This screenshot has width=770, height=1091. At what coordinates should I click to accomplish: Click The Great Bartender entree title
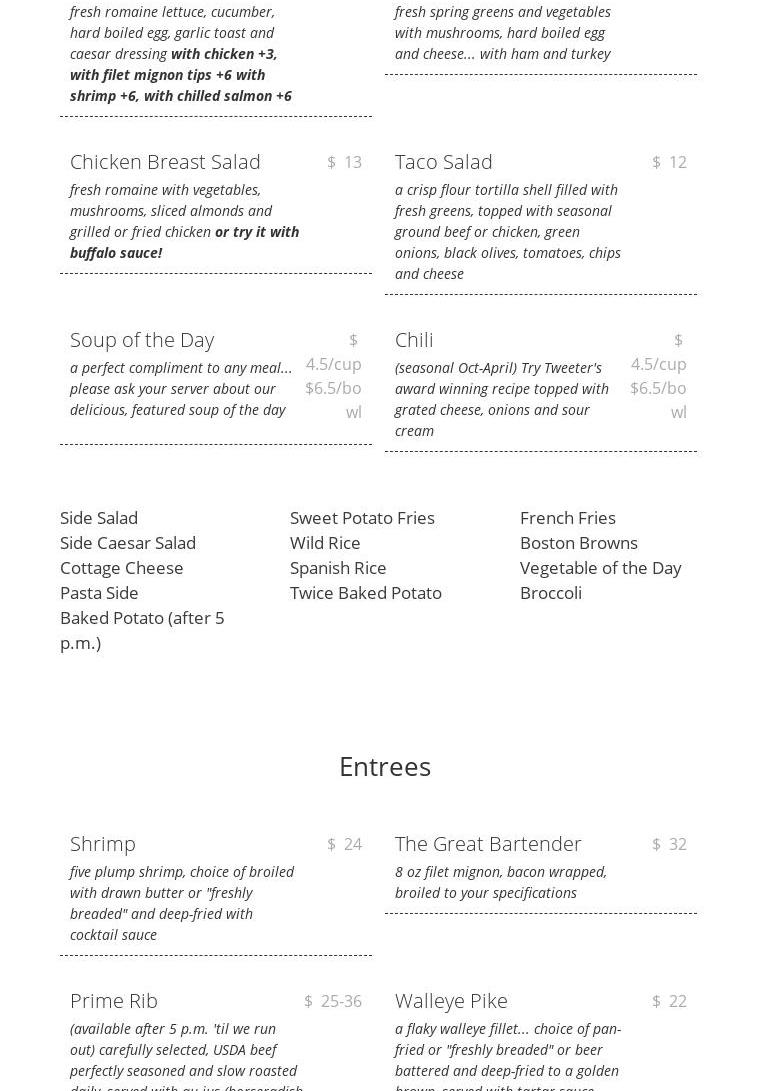pos(488,844)
